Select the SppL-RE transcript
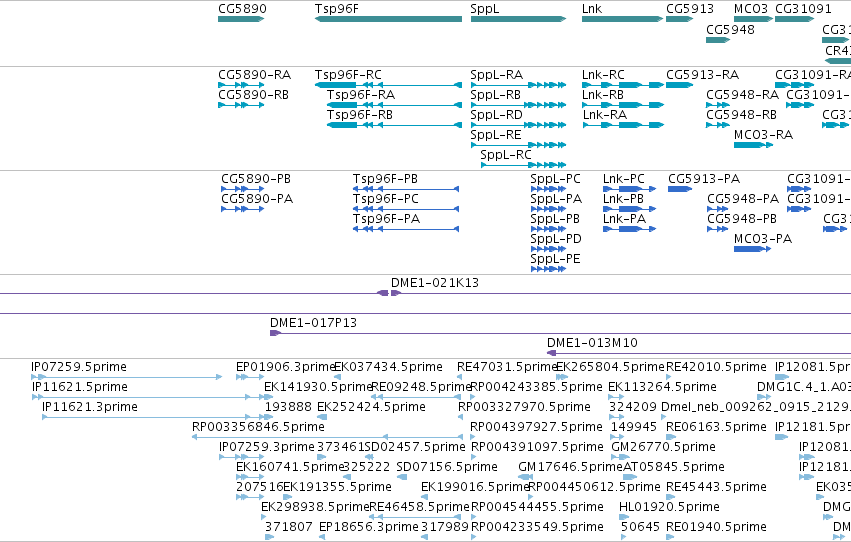 tap(518, 145)
